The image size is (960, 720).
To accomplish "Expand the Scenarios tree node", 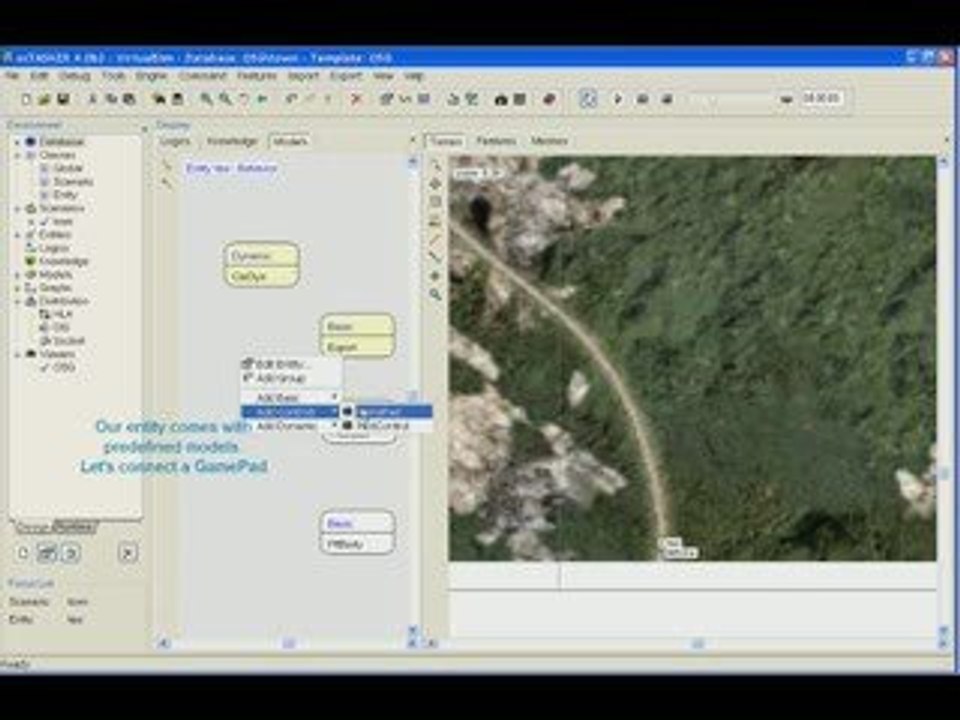I will [x=18, y=209].
